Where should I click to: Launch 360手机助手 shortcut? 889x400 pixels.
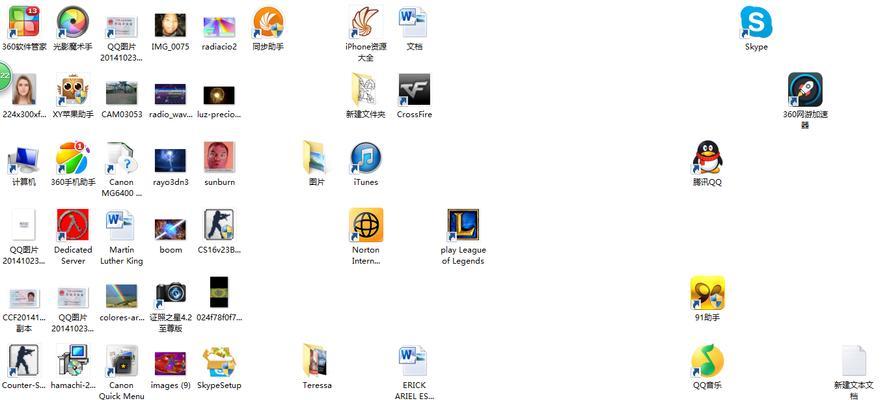coord(73,158)
